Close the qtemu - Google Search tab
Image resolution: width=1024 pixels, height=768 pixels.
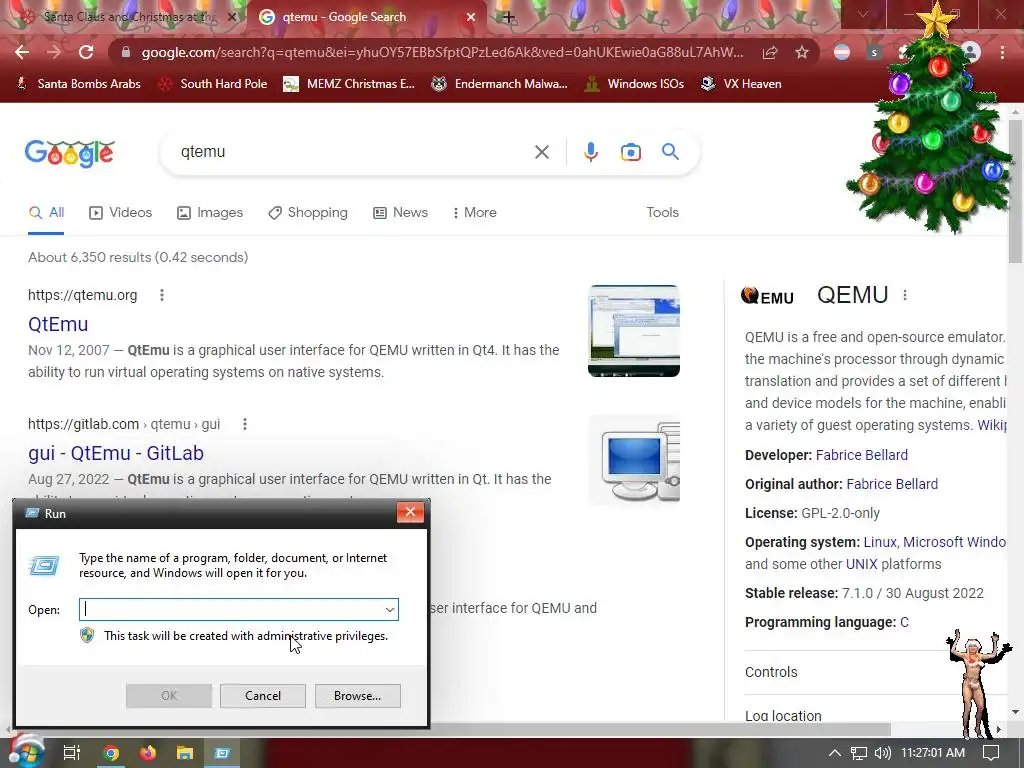471,17
